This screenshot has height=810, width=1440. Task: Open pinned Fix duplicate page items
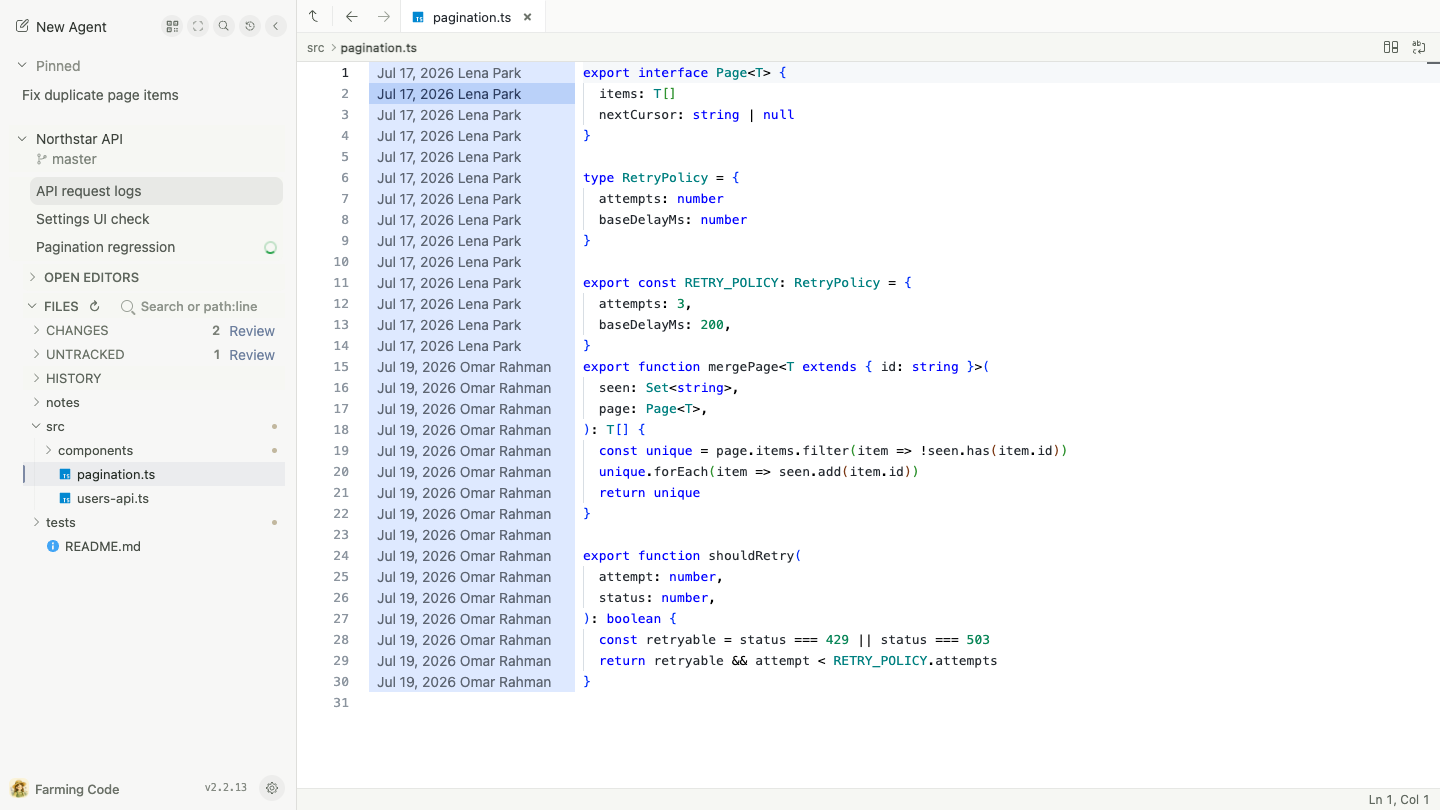coord(100,95)
